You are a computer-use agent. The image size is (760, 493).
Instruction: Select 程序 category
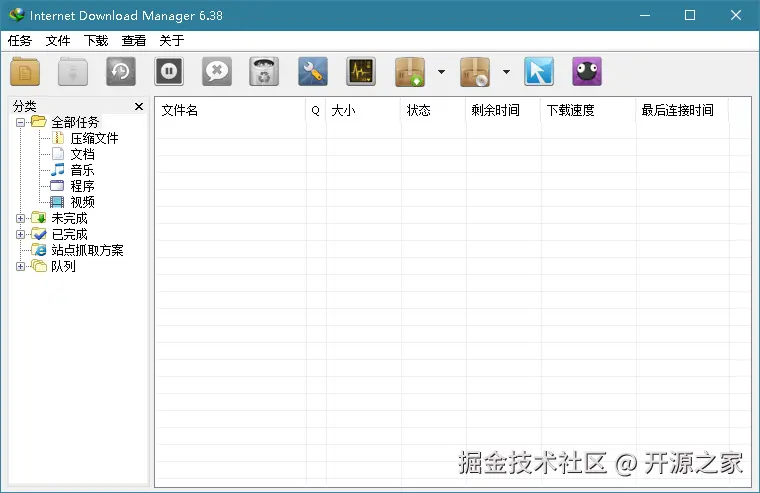click(x=82, y=186)
